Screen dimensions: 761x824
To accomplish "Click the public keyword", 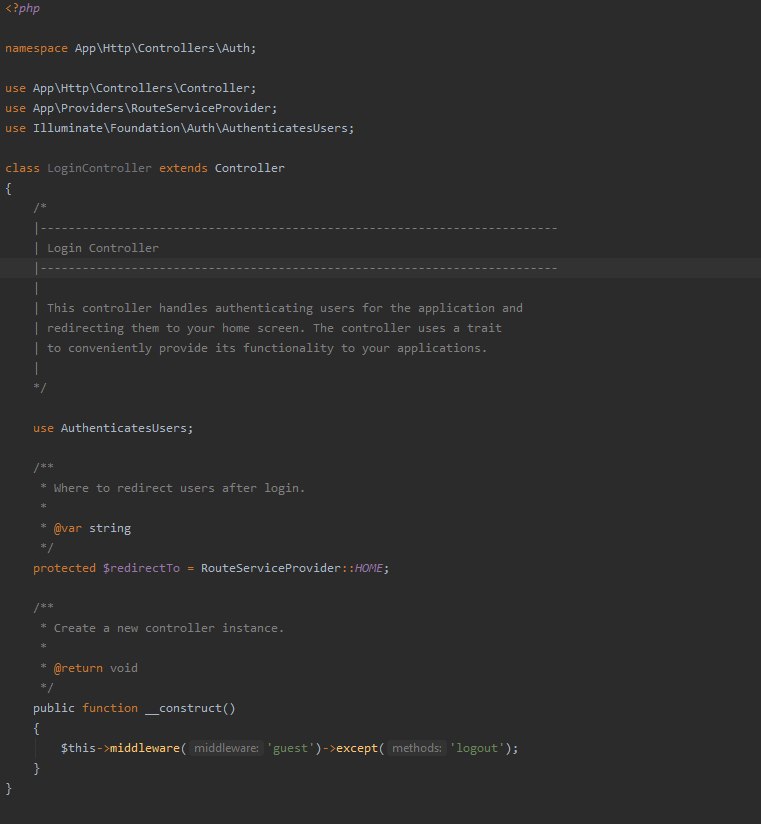I will coord(54,708).
